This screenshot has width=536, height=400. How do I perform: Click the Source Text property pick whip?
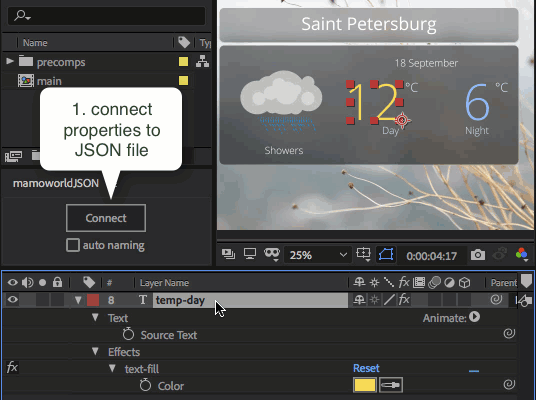[509, 333]
